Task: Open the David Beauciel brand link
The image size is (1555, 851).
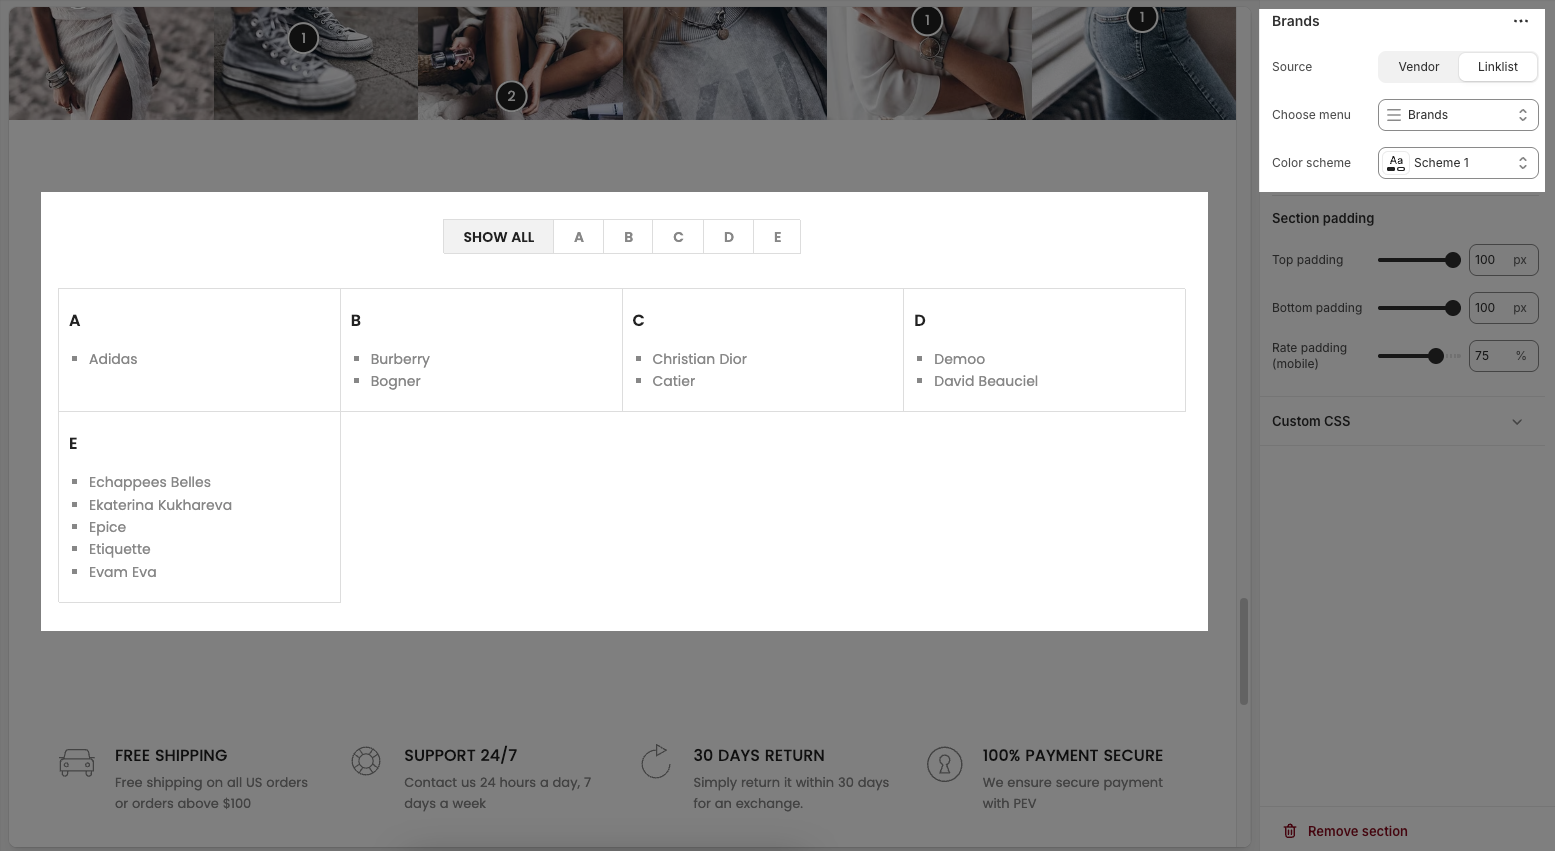Action: [x=986, y=381]
